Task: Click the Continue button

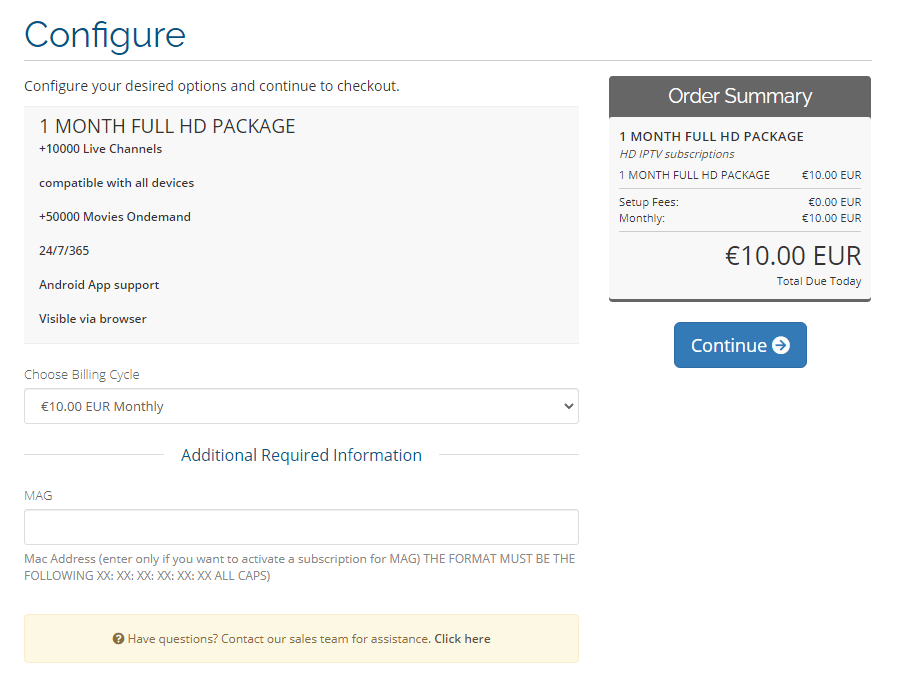Action: (740, 345)
